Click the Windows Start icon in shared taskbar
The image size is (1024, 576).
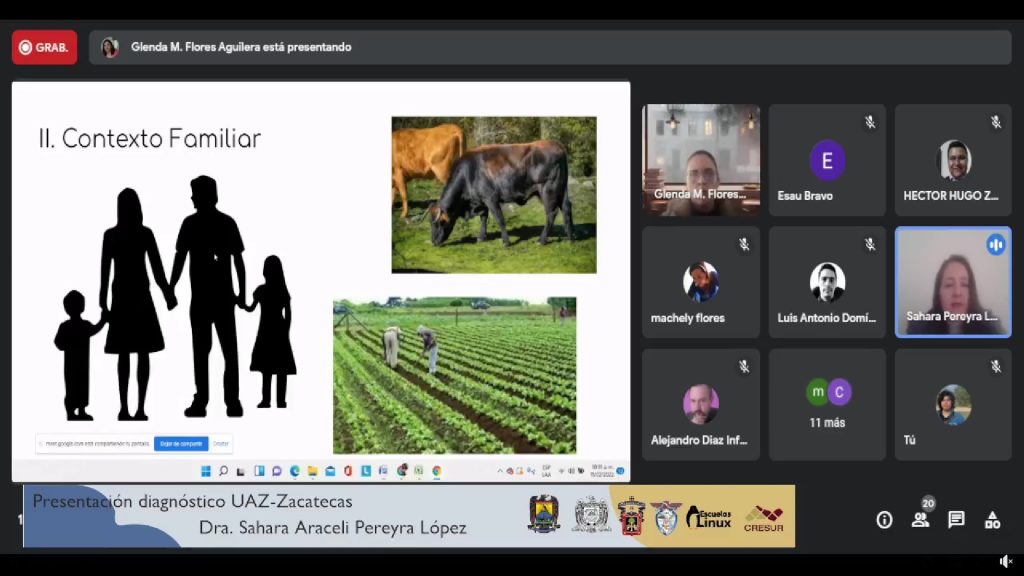tap(206, 471)
